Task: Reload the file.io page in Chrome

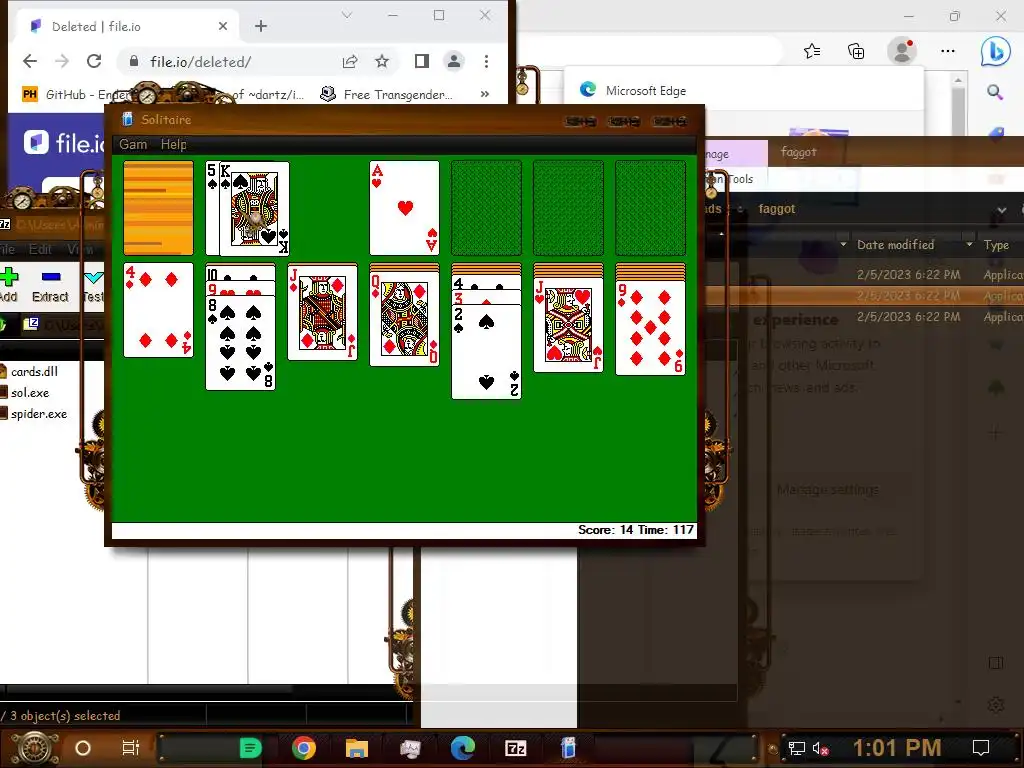Action: [x=94, y=61]
